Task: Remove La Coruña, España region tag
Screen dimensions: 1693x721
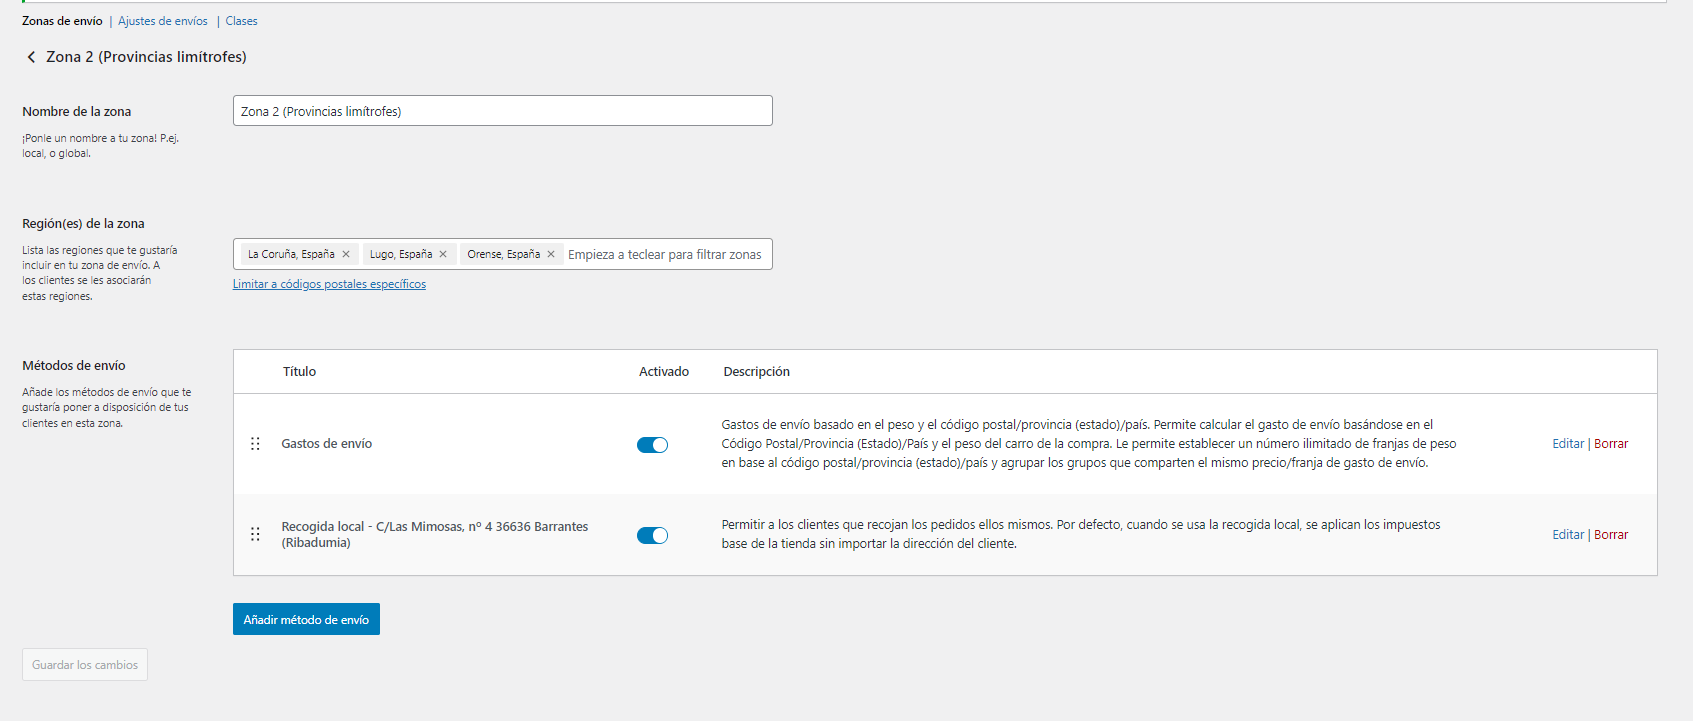Action: click(346, 254)
